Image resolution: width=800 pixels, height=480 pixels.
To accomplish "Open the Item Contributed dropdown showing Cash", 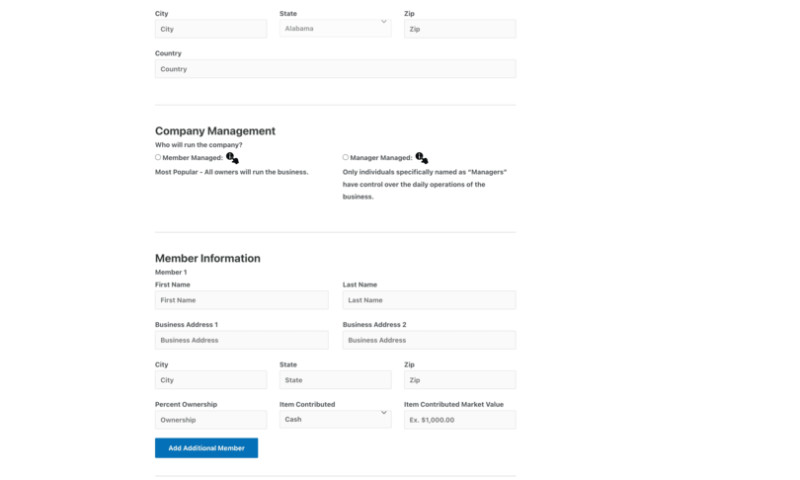I will (335, 419).
